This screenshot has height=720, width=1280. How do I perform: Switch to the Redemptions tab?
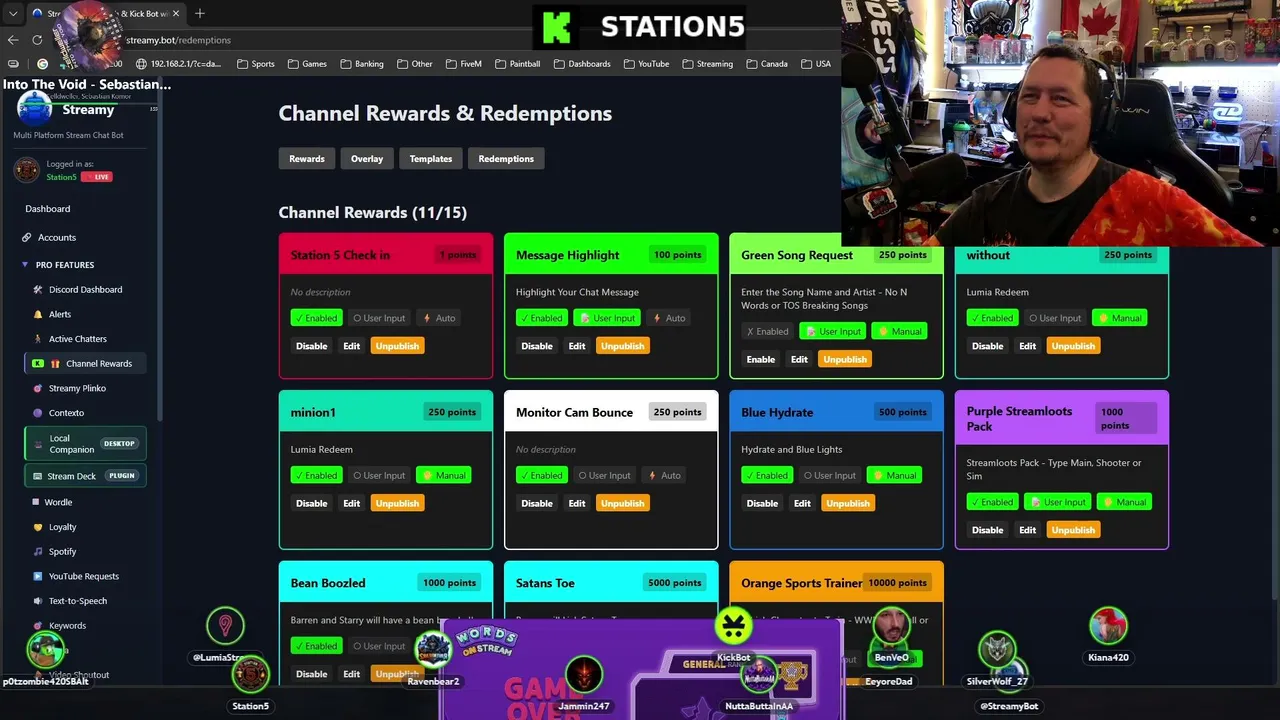(x=506, y=159)
